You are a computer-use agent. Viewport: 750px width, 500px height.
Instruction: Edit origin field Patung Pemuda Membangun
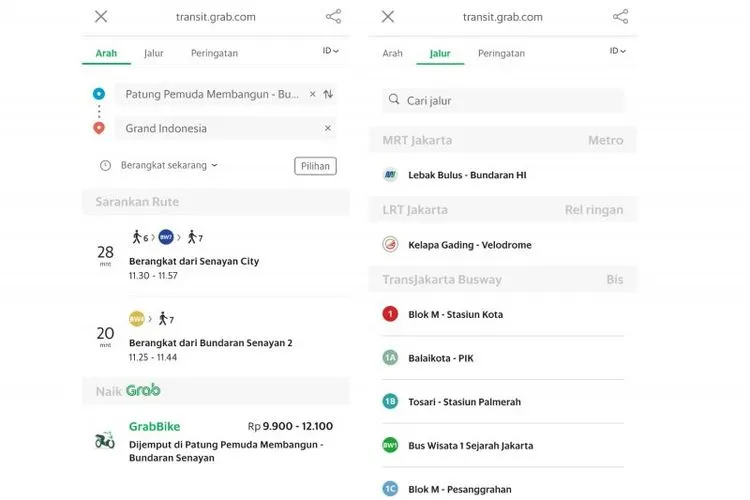pyautogui.click(x=211, y=94)
